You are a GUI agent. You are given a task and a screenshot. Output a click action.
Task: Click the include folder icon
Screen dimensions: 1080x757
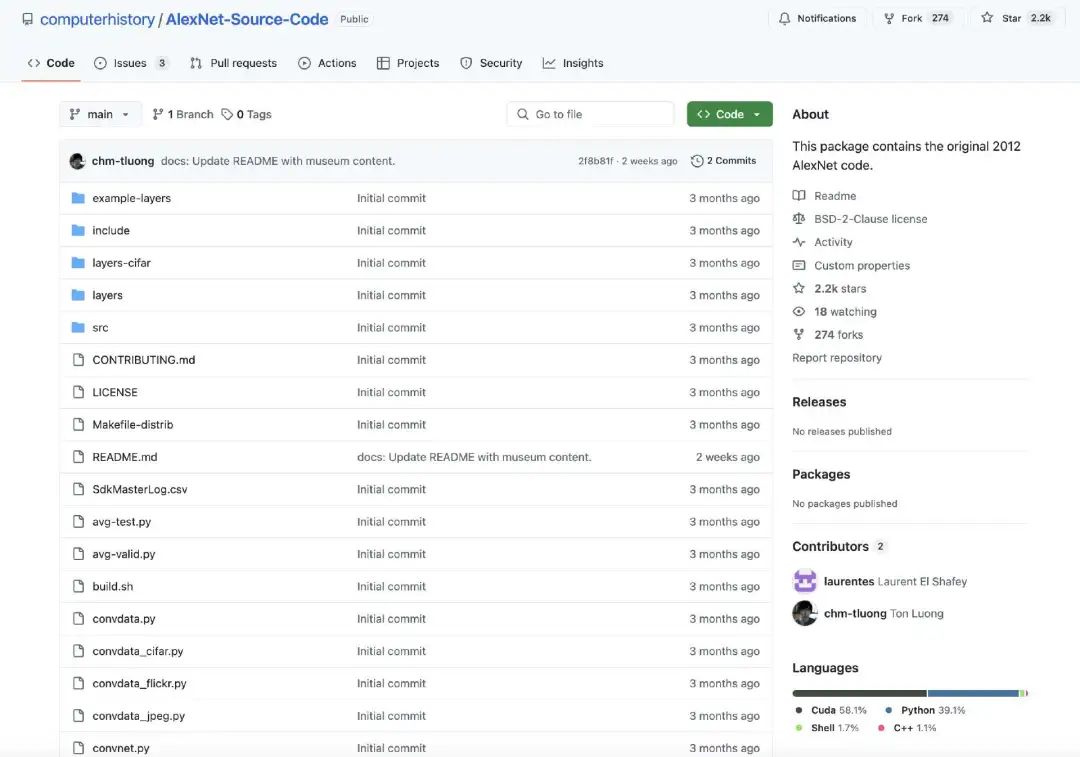click(78, 231)
